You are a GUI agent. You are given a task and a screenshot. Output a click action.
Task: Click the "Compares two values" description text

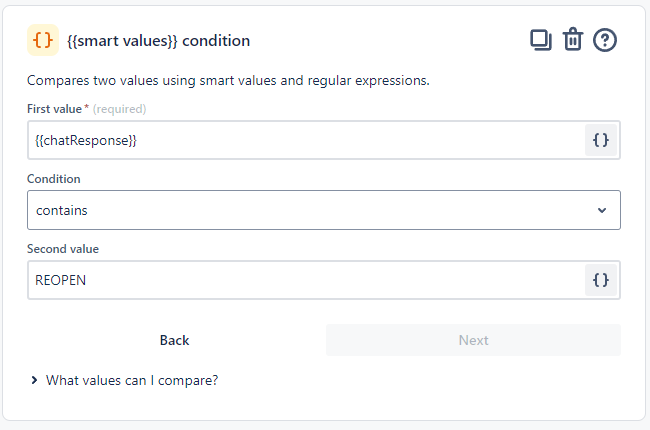228,80
